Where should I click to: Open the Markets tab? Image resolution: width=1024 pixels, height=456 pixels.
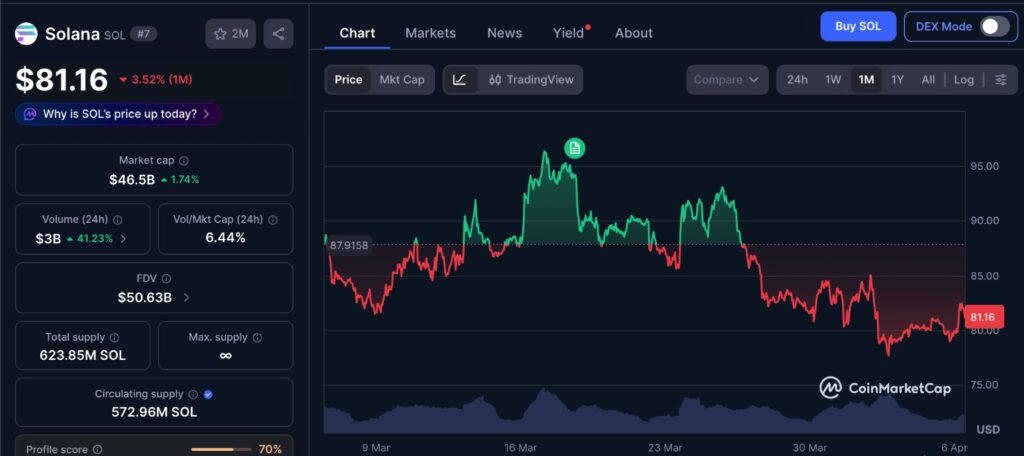pos(430,33)
